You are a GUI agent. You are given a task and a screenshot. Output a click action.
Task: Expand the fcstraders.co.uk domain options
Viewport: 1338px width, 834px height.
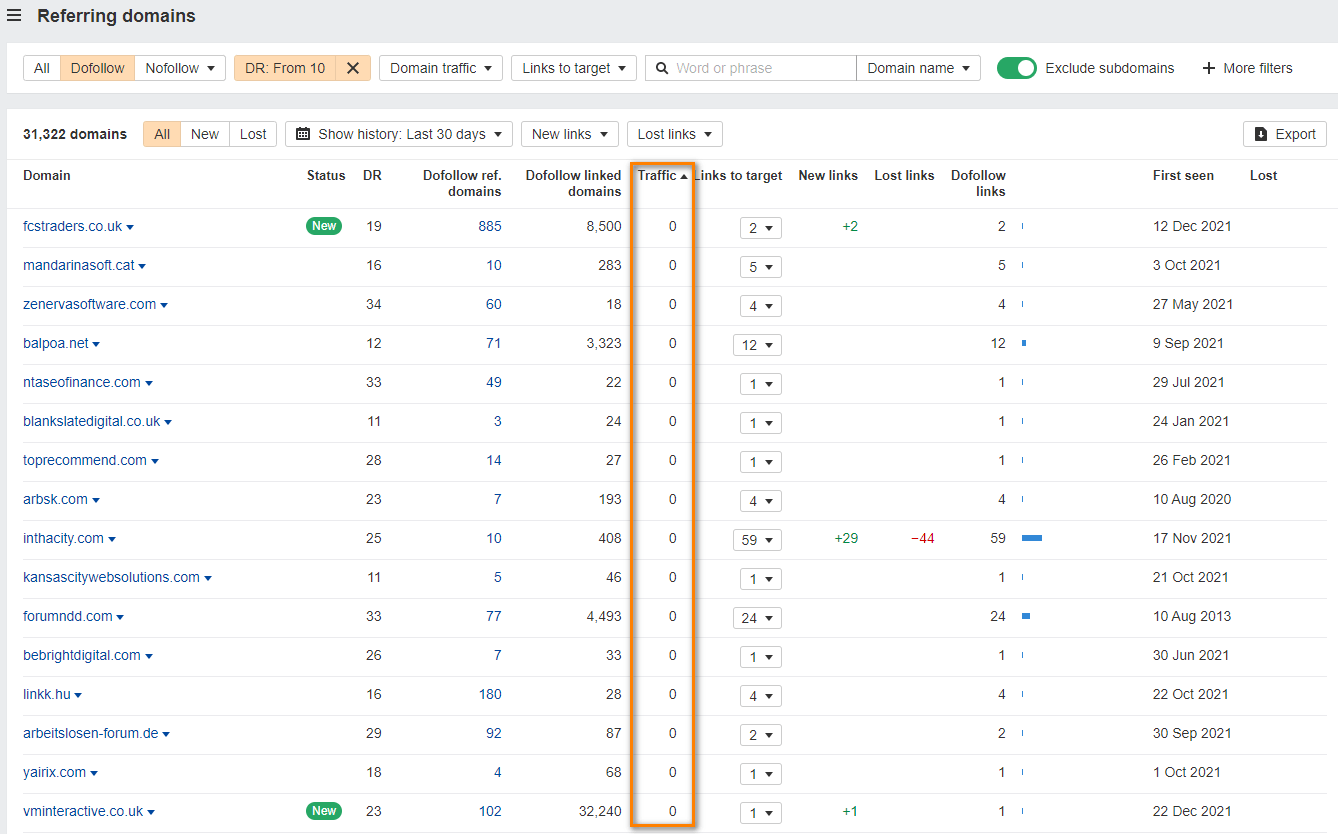pyautogui.click(x=129, y=226)
